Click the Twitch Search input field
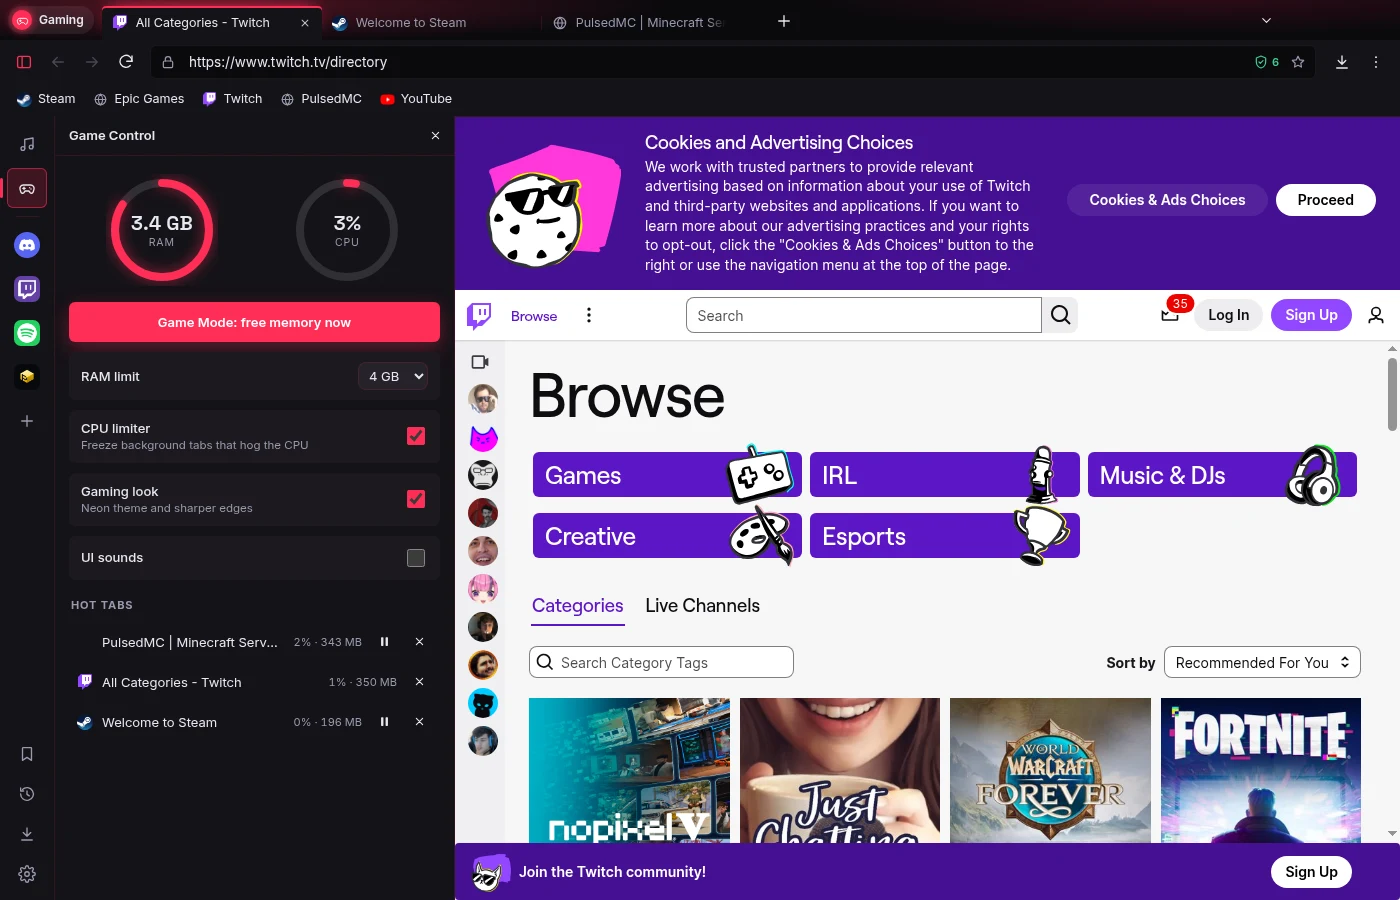 click(864, 315)
